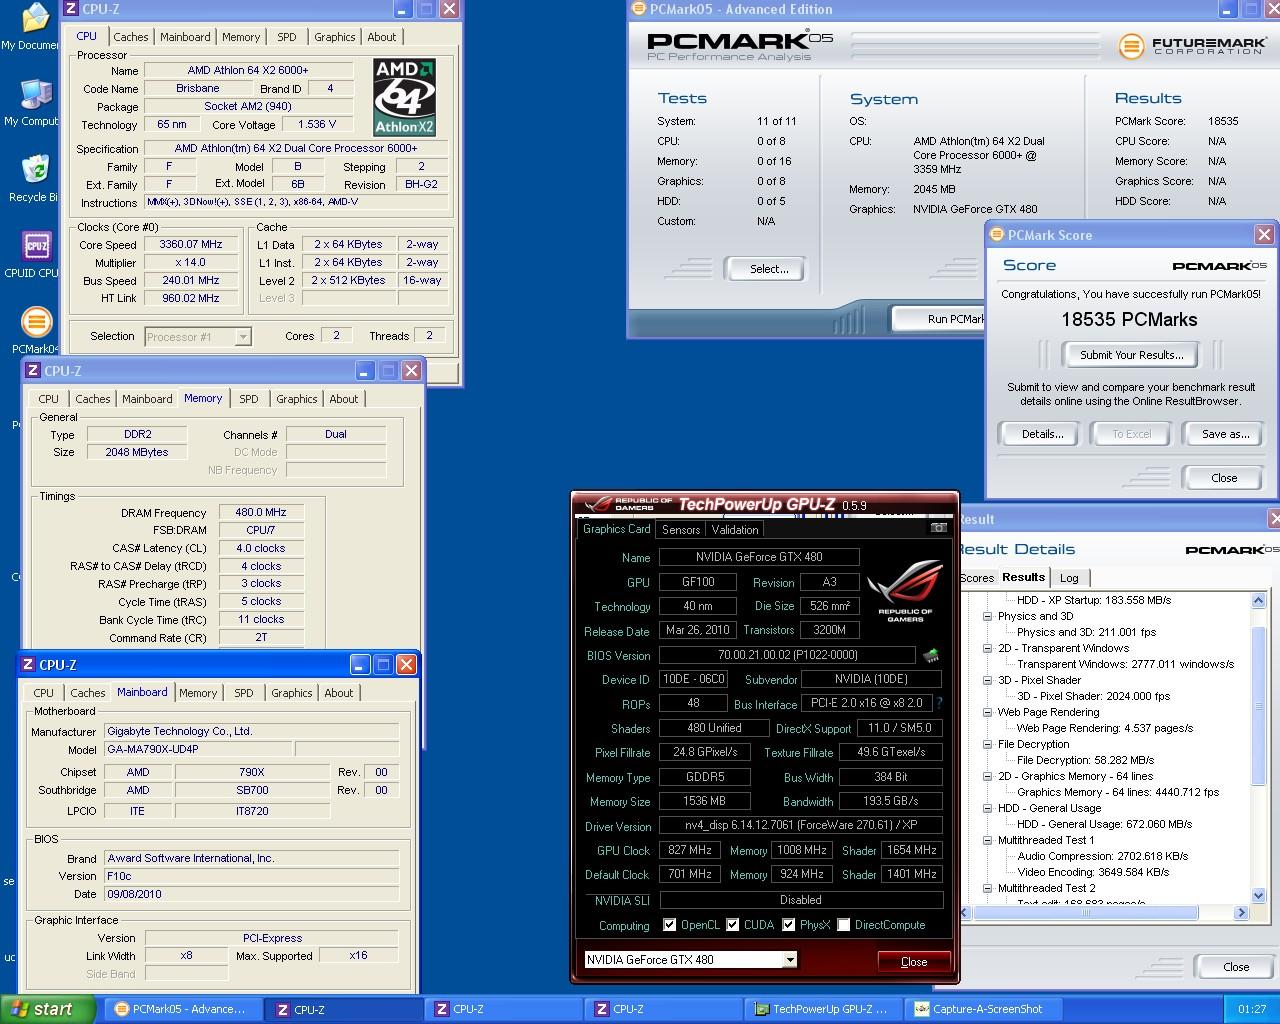Image resolution: width=1280 pixels, height=1024 pixels.
Task: Select the Audio Compression: 2702.618 KB/s row
Action: tap(1102, 856)
